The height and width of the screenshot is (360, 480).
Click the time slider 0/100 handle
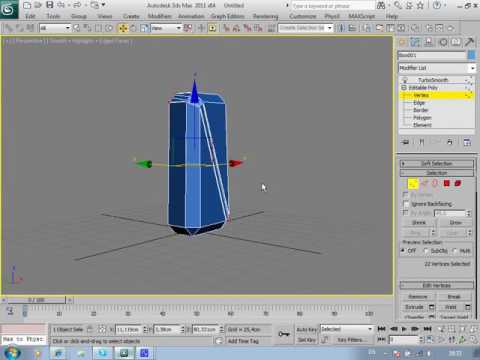tap(36, 300)
